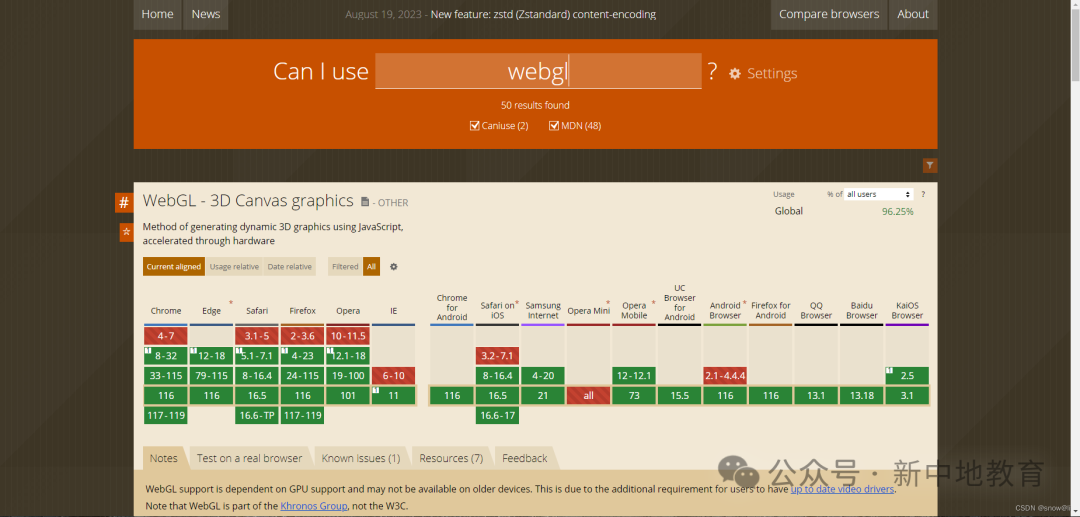Click the Chrome 33-115 cell
This screenshot has width=1080, height=517.
coord(166,376)
